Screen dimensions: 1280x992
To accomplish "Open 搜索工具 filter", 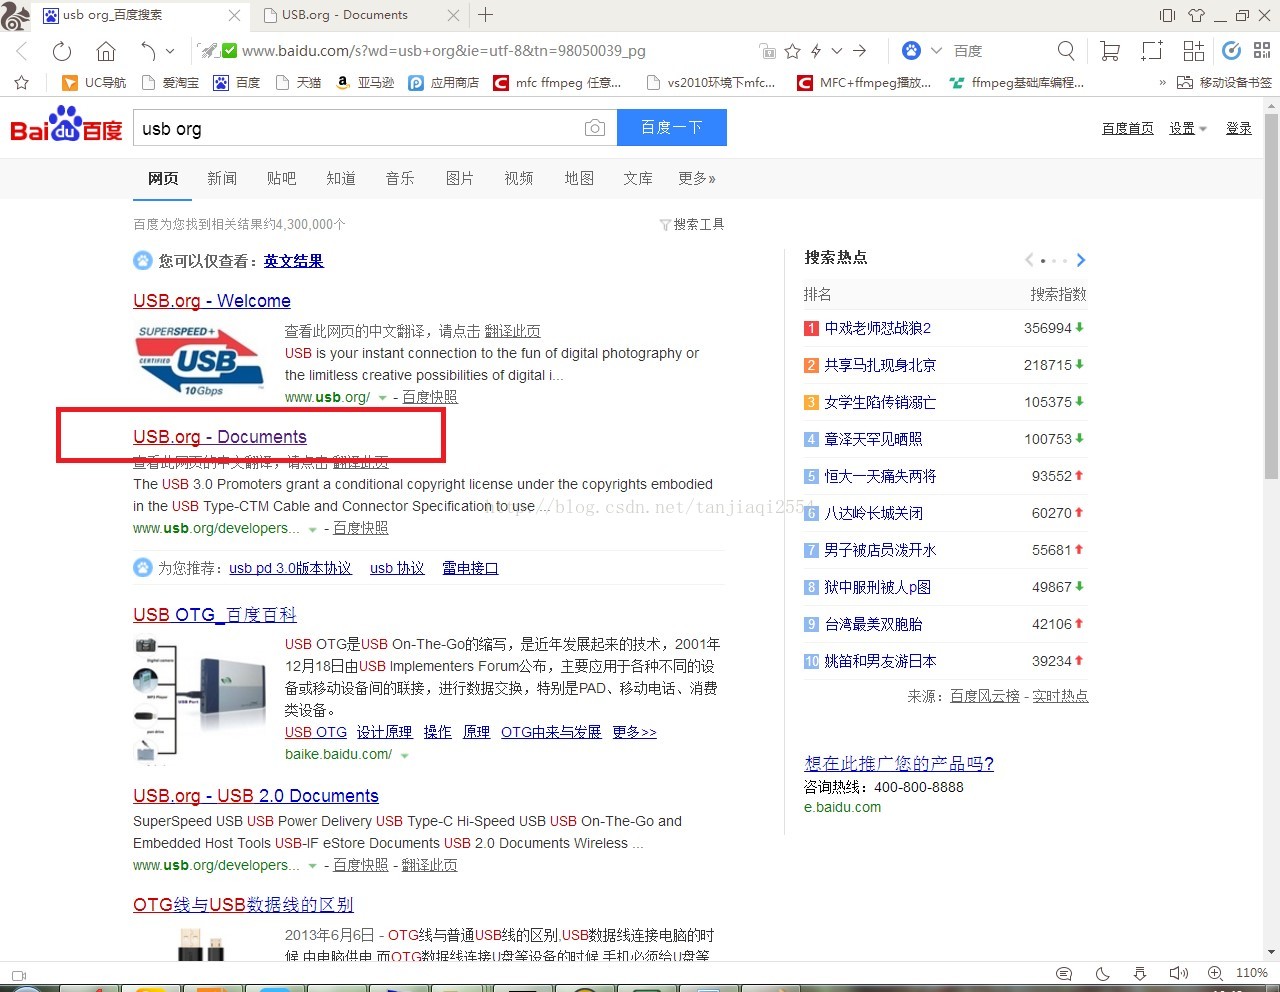I will pos(692,224).
